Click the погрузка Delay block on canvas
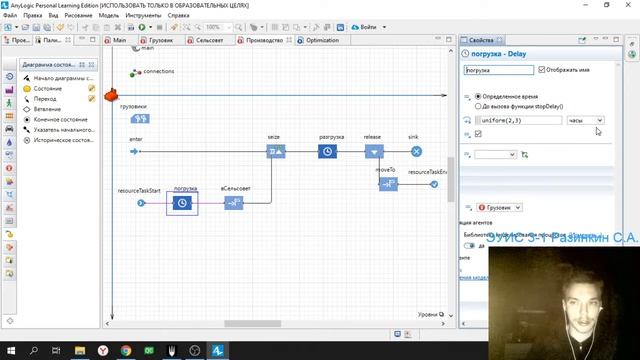640x360 pixels. (182, 203)
